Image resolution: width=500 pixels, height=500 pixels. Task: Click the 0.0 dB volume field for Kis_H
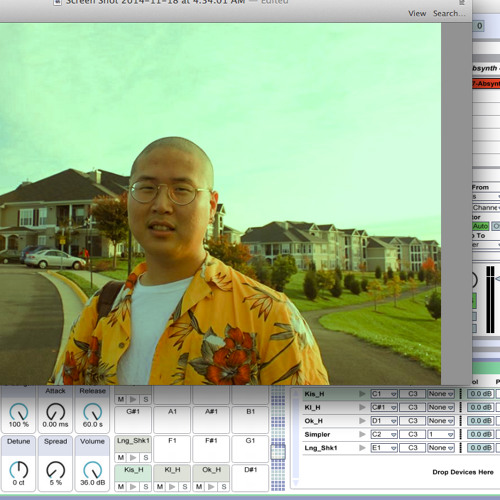click(x=480, y=394)
